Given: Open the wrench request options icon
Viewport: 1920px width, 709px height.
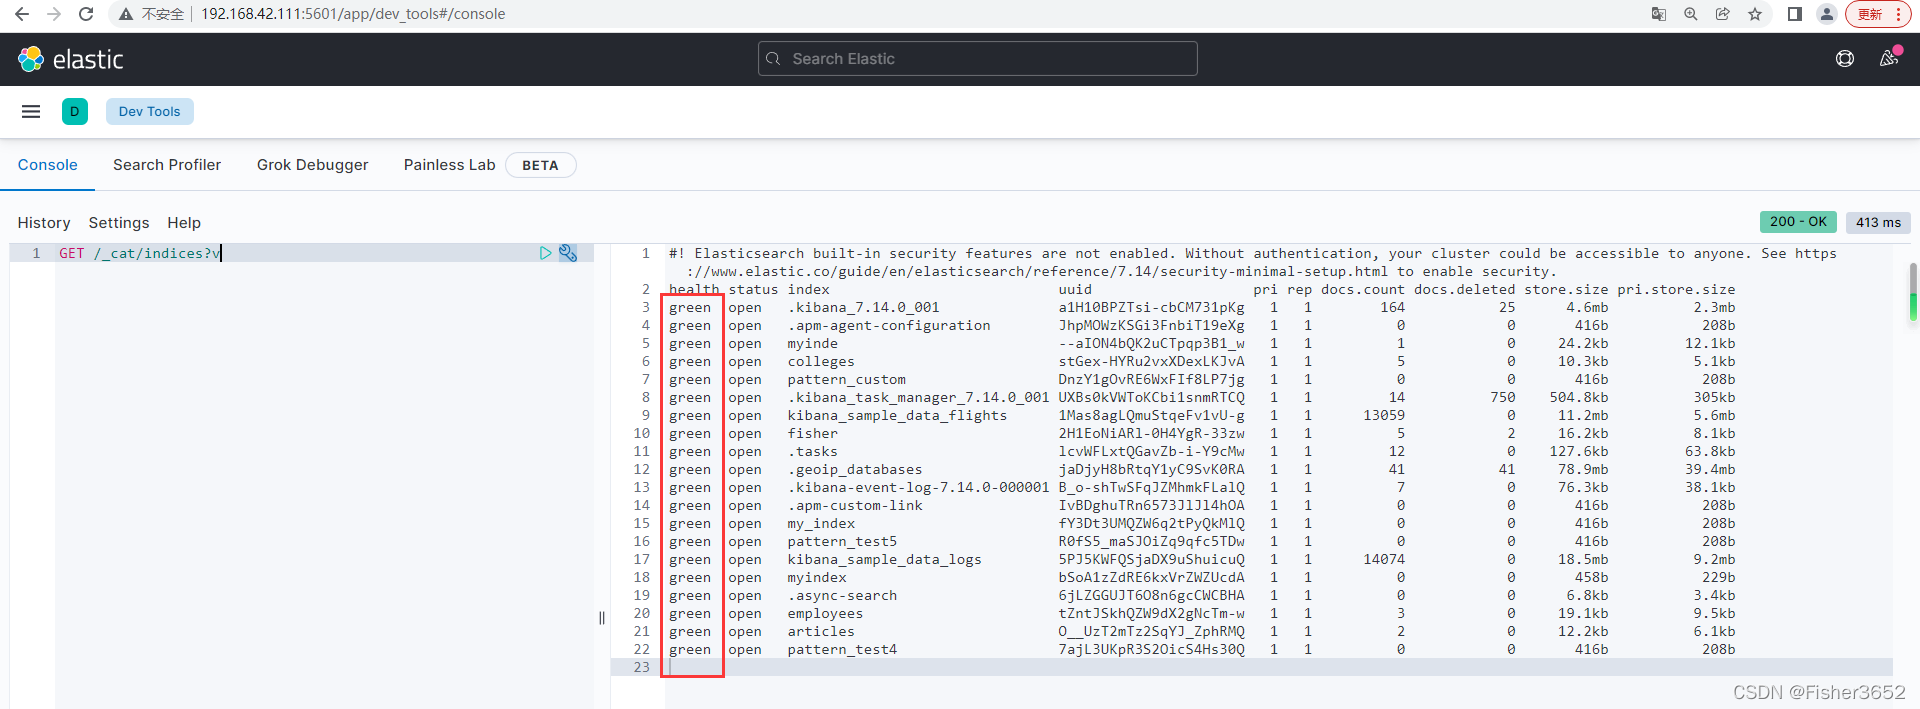Looking at the screenshot, I should 568,253.
